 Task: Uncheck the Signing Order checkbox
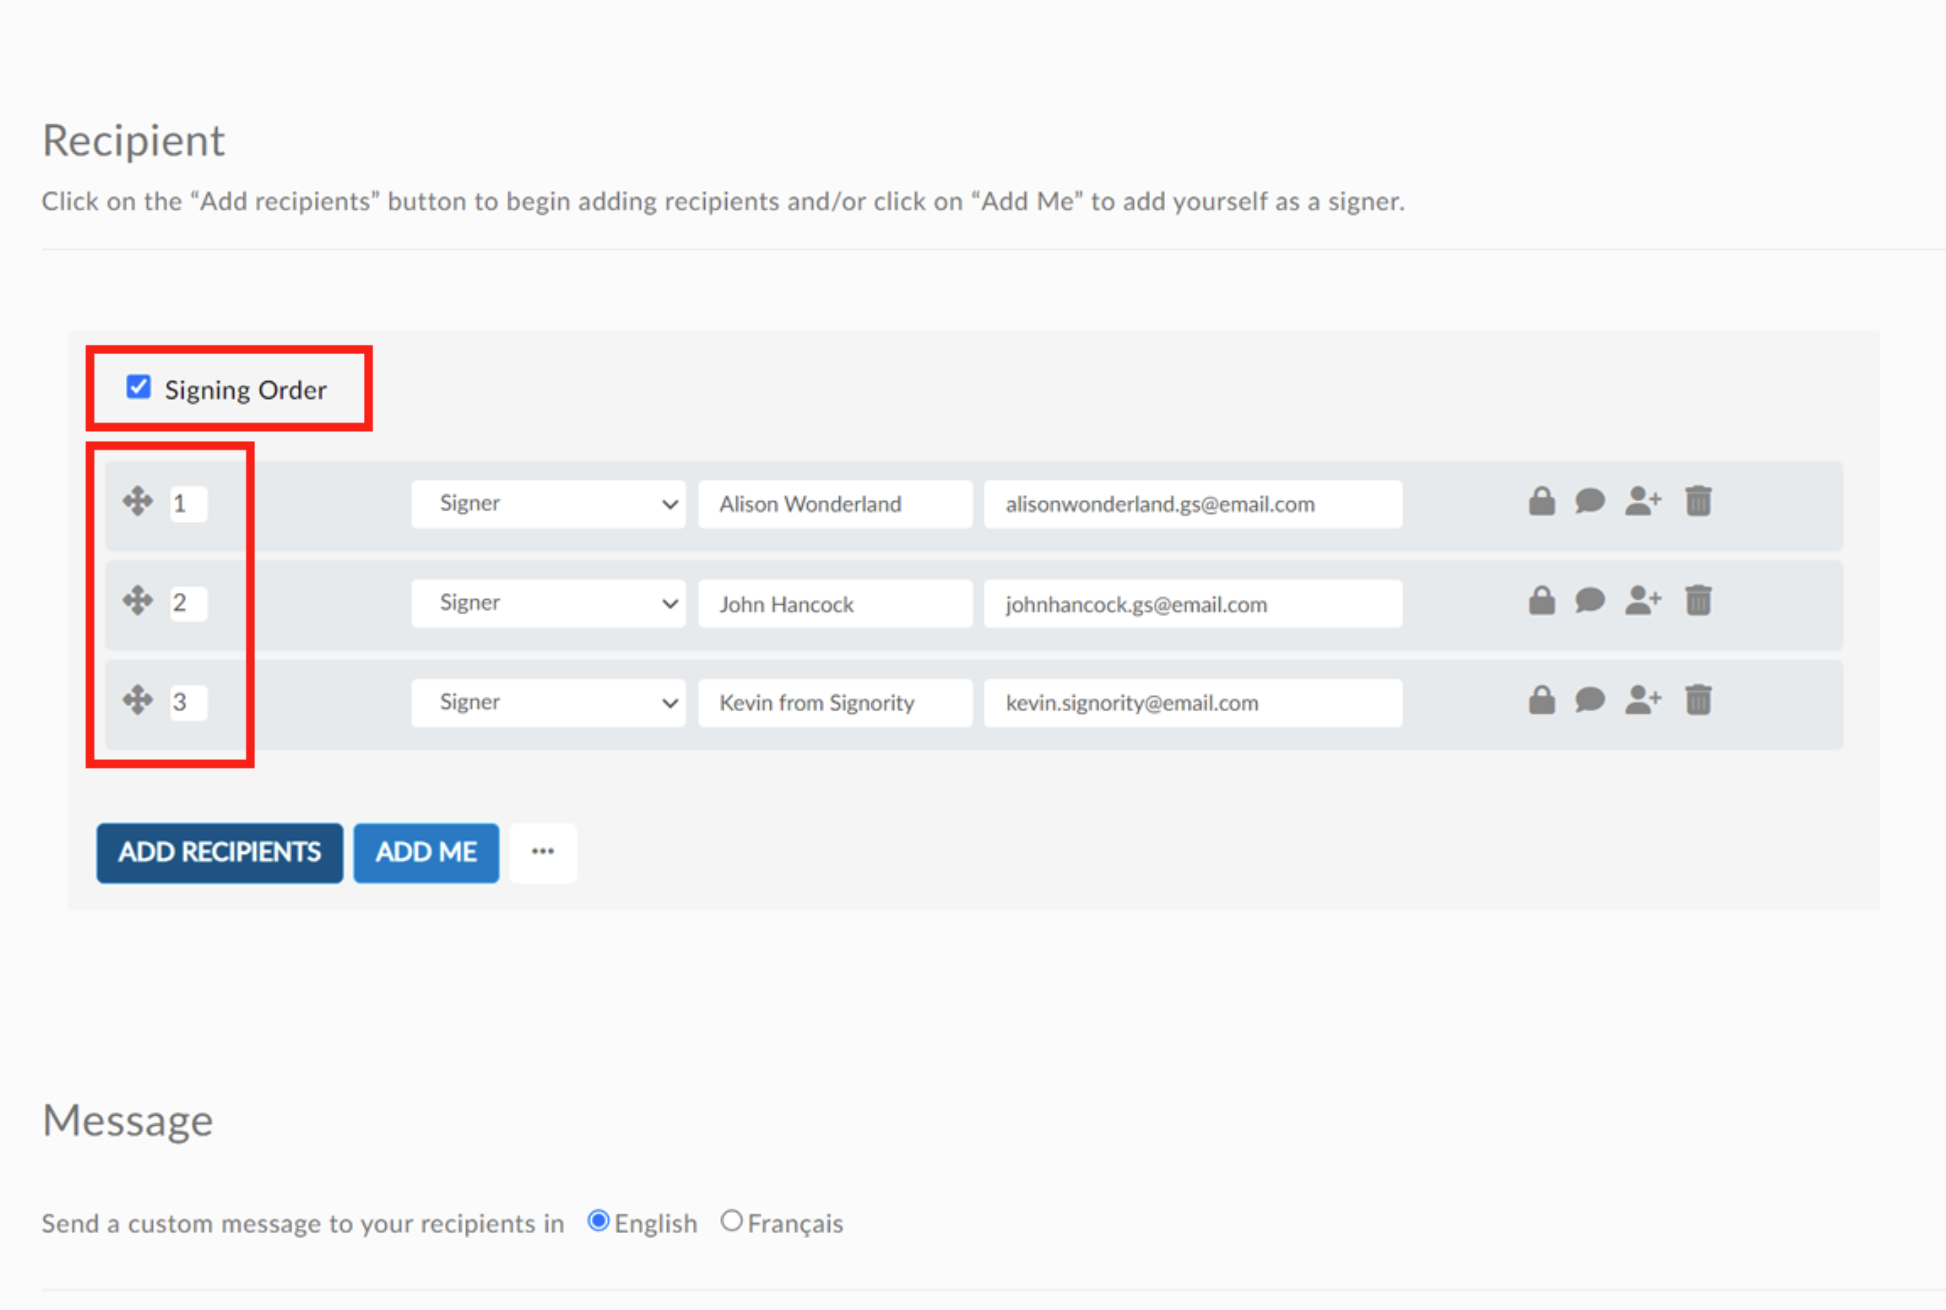139,387
